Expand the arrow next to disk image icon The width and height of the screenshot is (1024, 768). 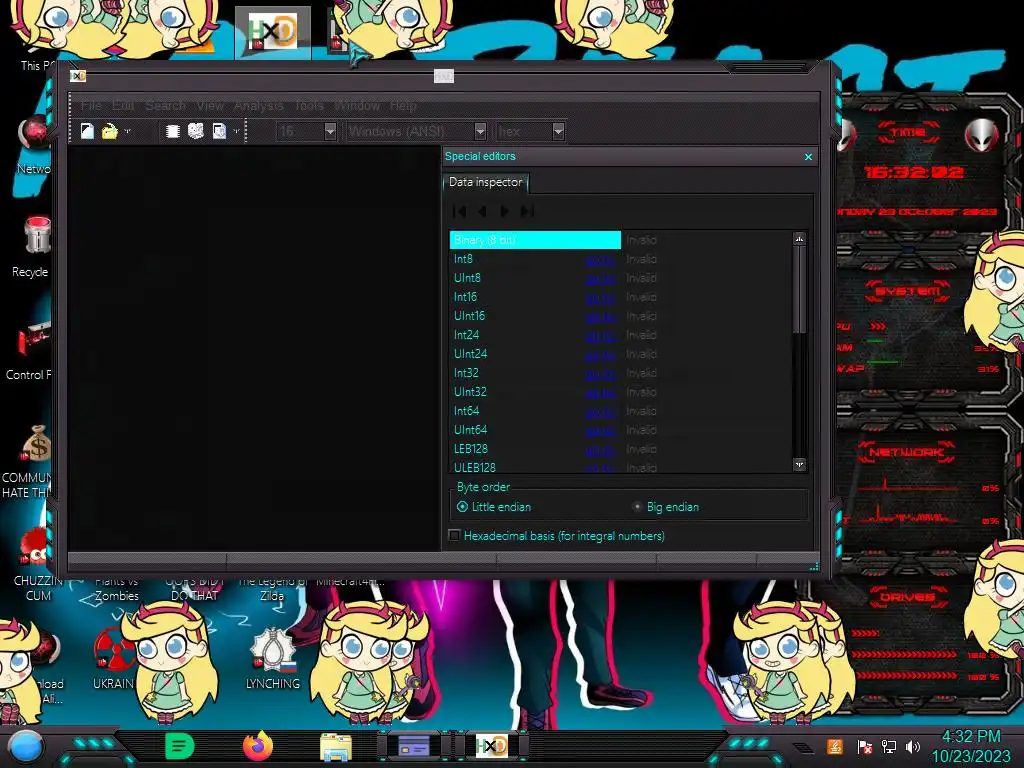click(236, 131)
